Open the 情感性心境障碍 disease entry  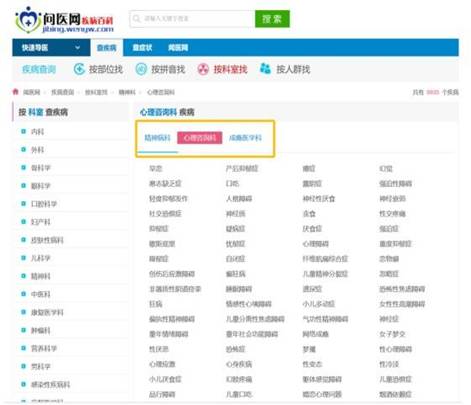(x=249, y=304)
